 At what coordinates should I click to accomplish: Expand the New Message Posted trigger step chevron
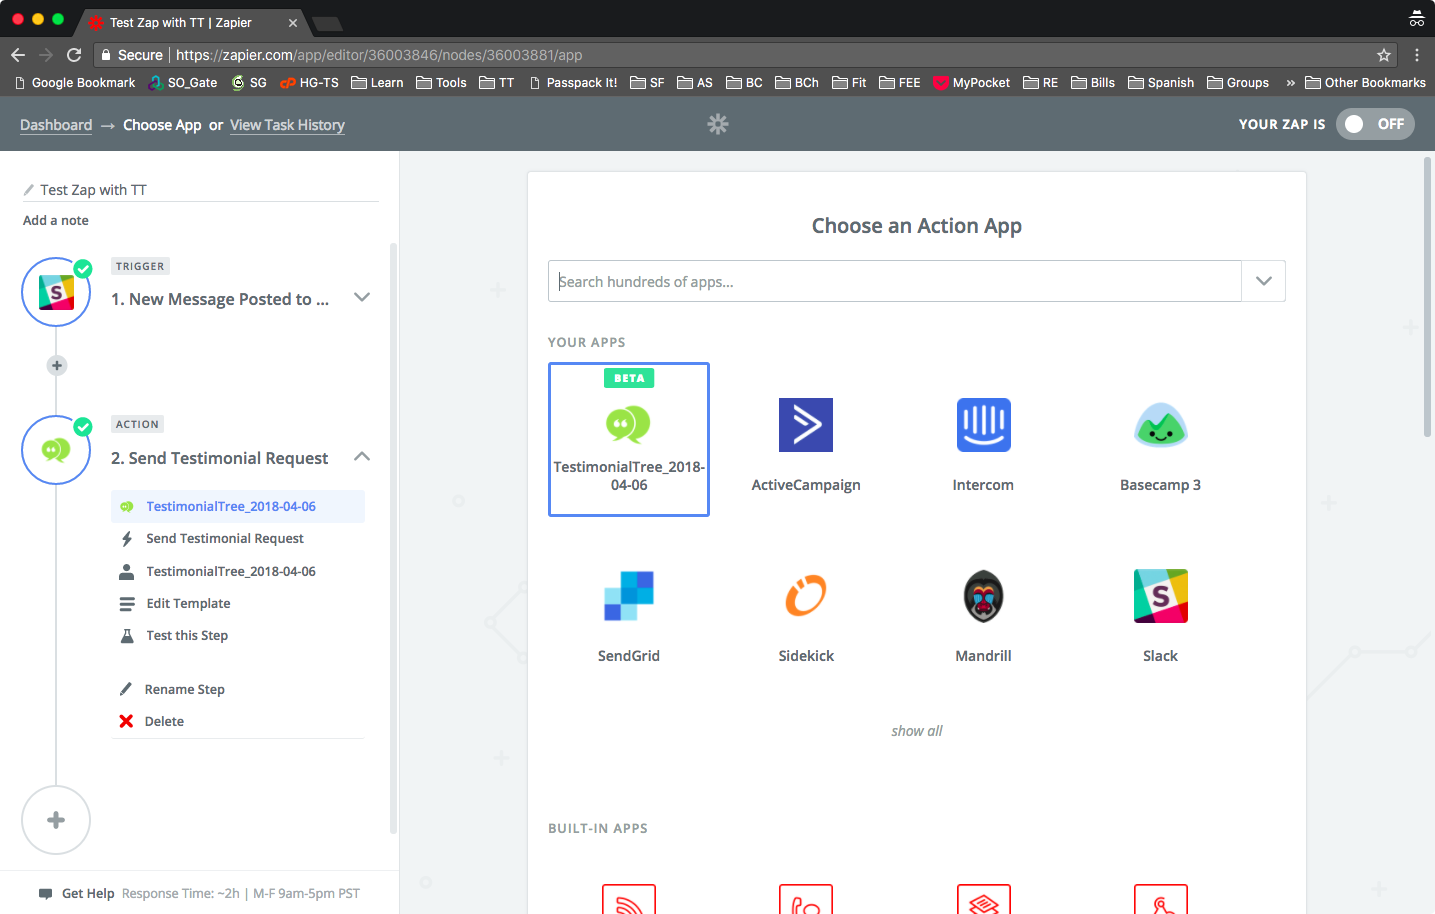pos(362,297)
